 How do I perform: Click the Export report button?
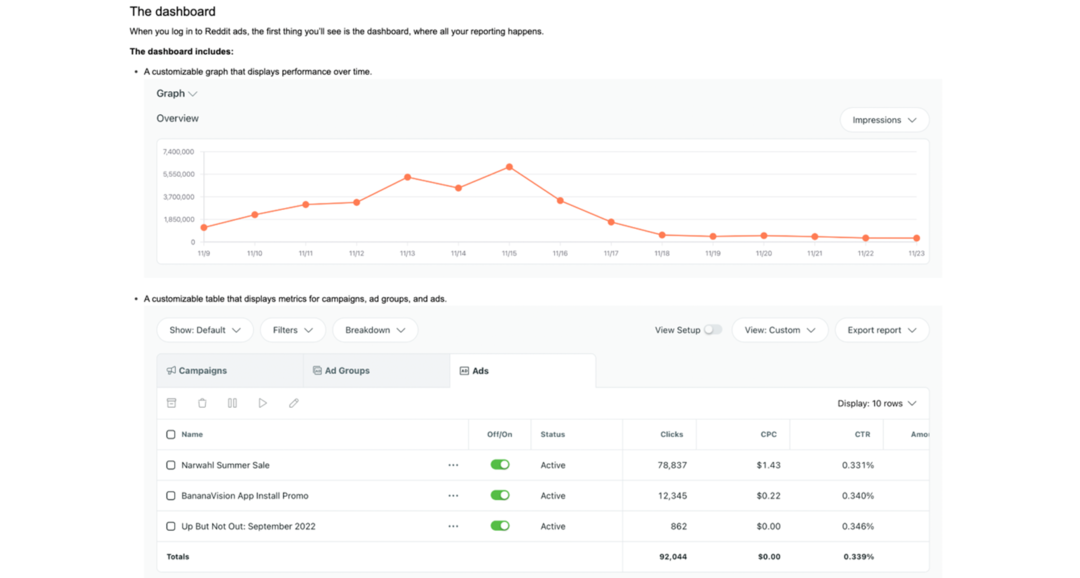point(882,330)
